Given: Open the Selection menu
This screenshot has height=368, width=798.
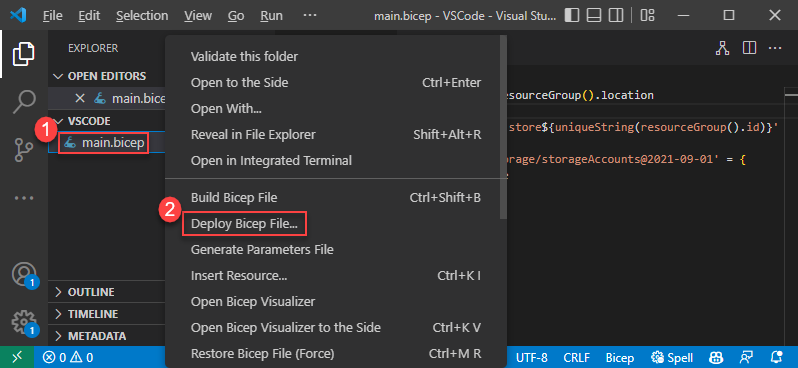Looking at the screenshot, I should (142, 16).
